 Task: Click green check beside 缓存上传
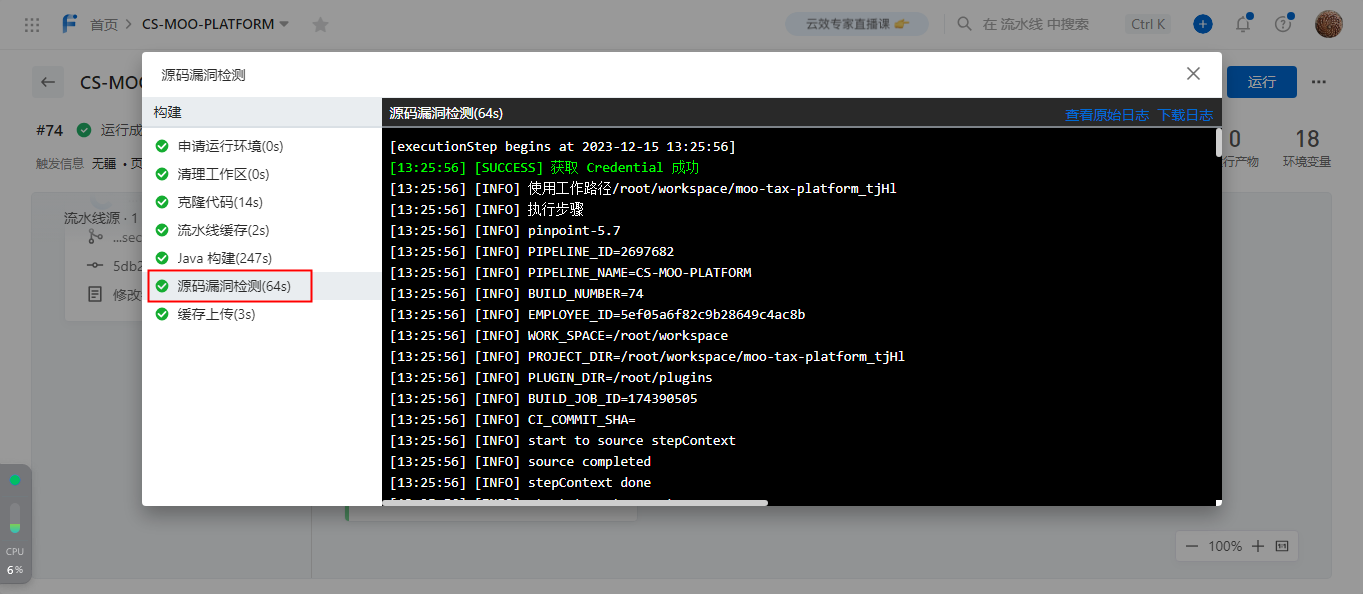(161, 314)
